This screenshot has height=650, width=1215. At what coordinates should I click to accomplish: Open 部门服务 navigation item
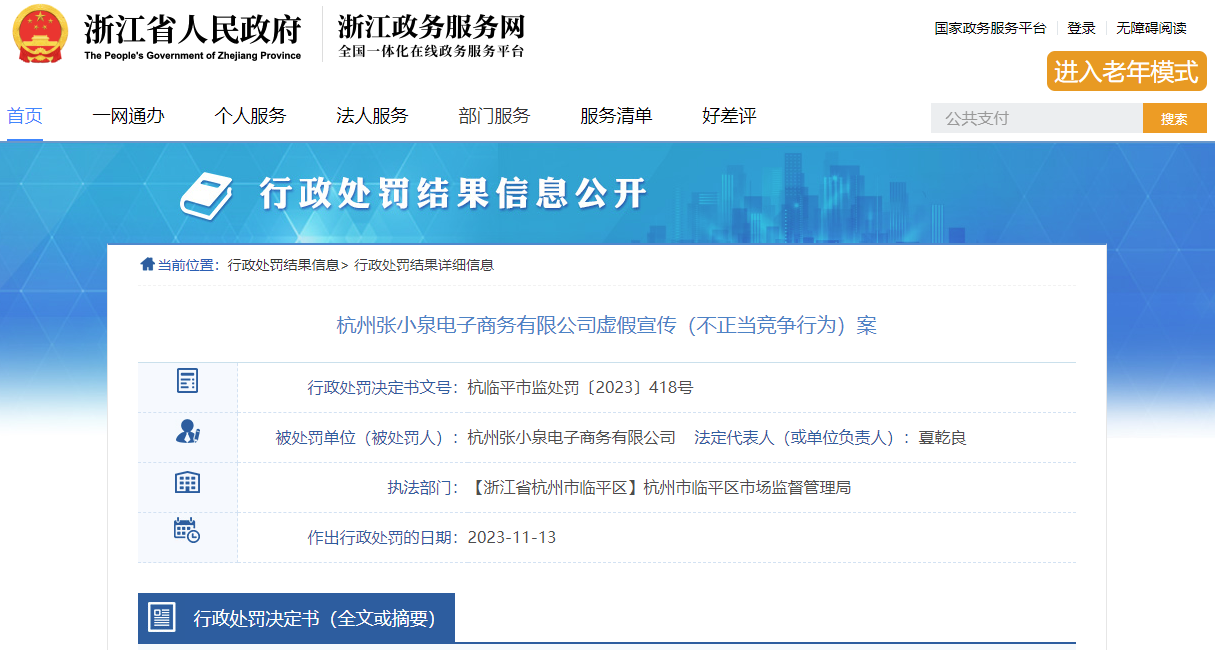494,116
